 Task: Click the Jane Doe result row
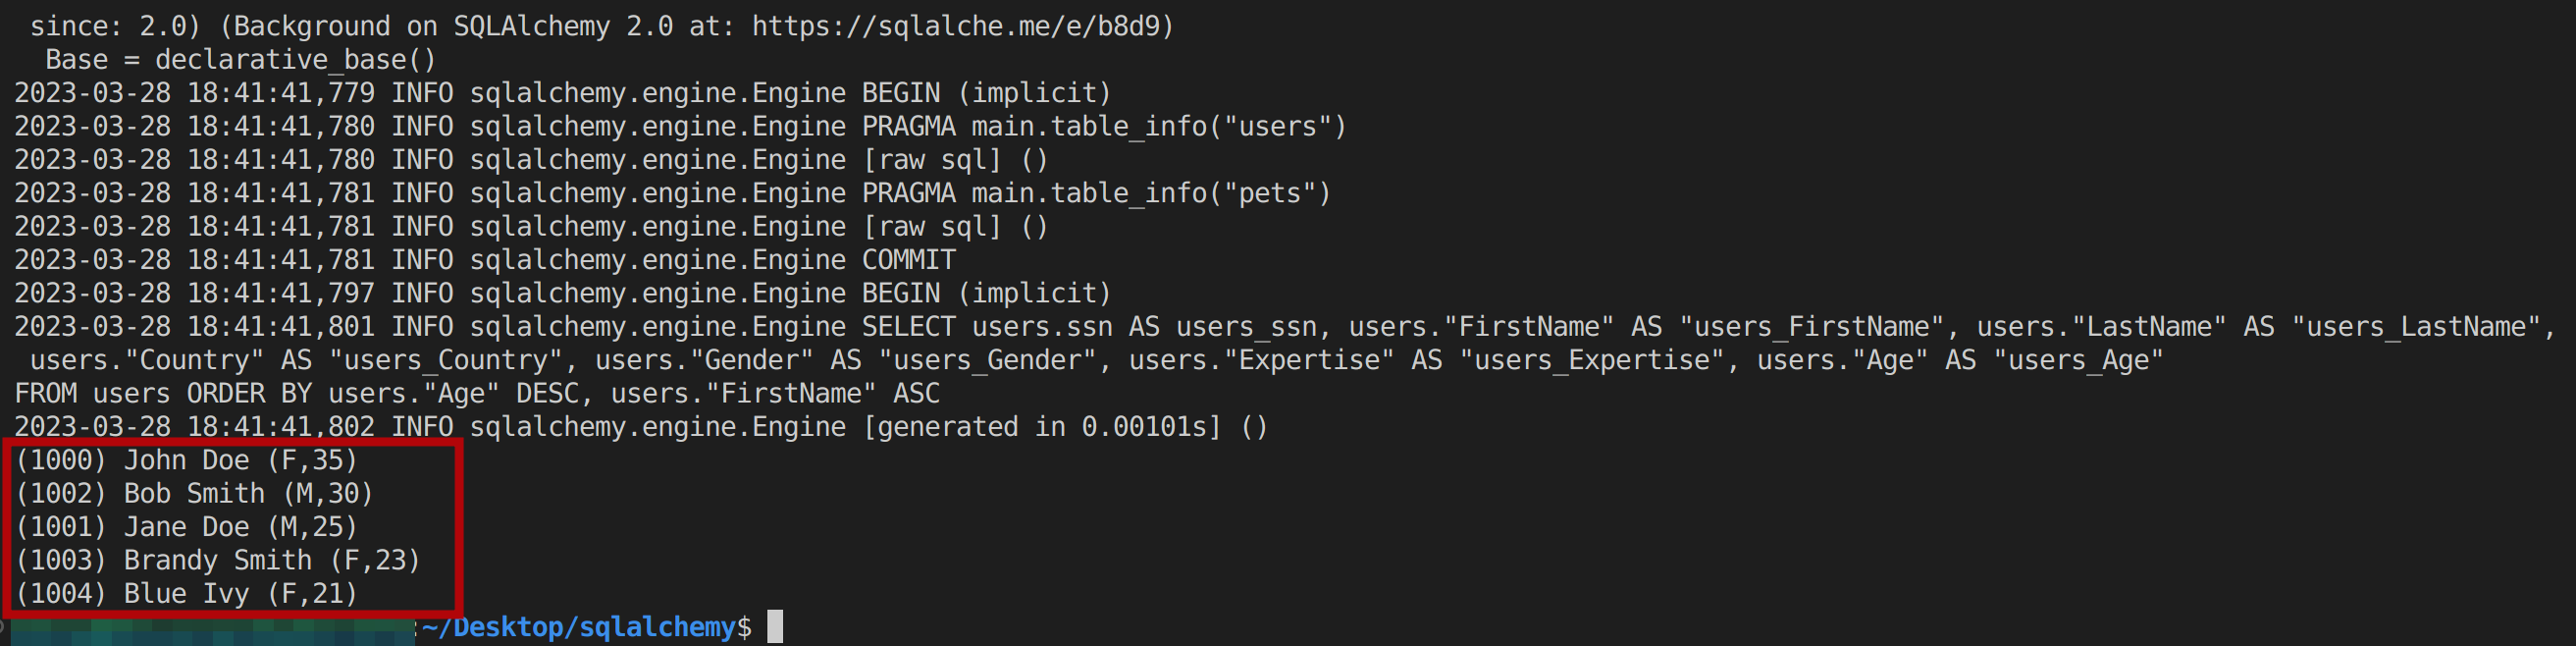coord(186,527)
